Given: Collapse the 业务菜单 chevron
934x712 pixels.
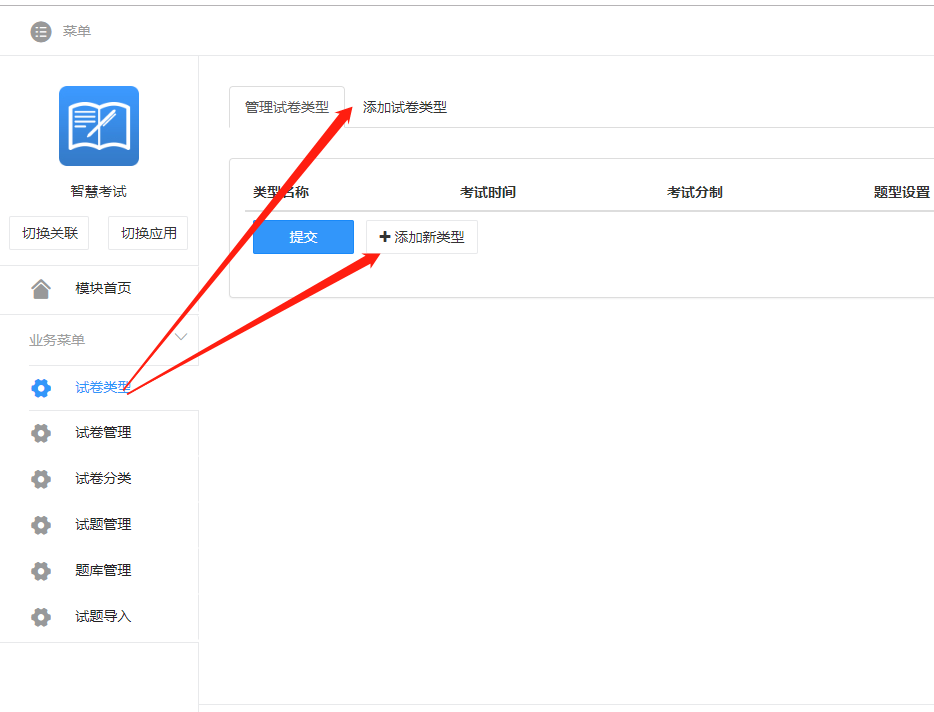Looking at the screenshot, I should (181, 337).
